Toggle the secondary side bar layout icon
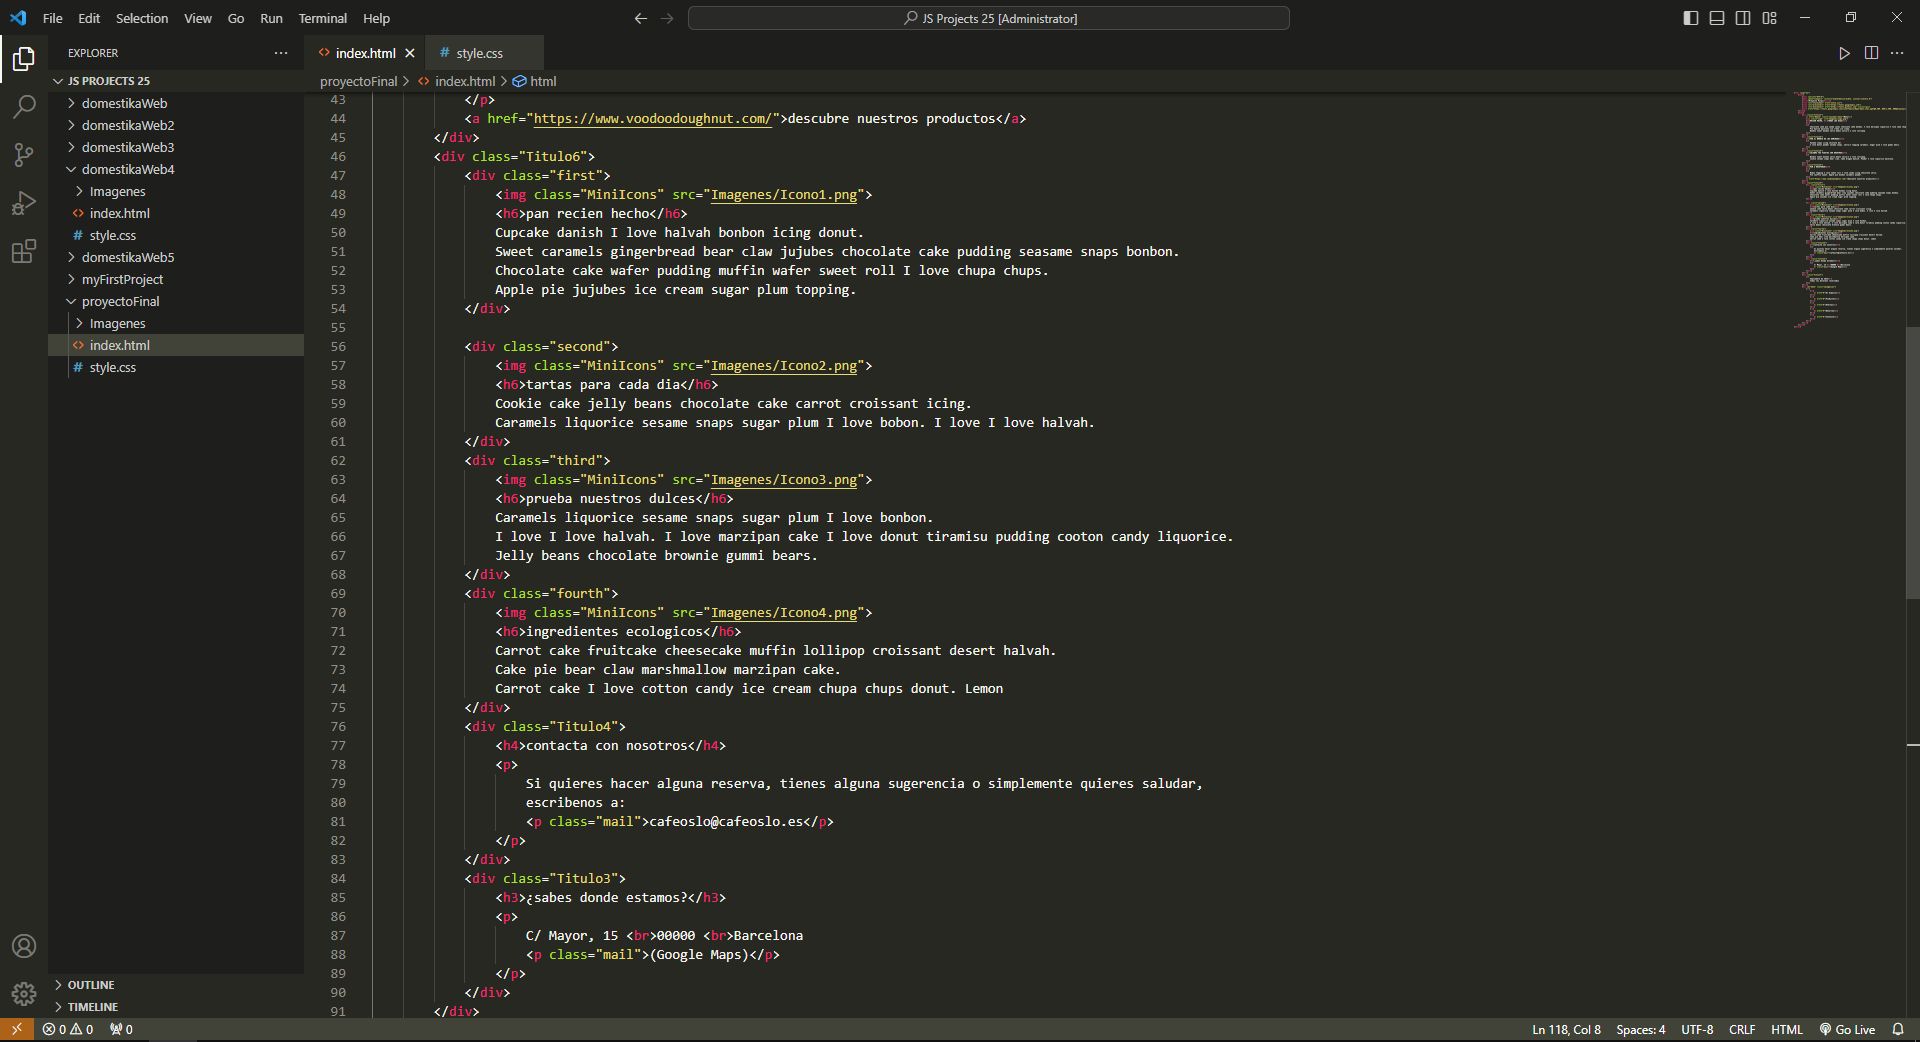Screen dimensions: 1920x1042 [1743, 18]
